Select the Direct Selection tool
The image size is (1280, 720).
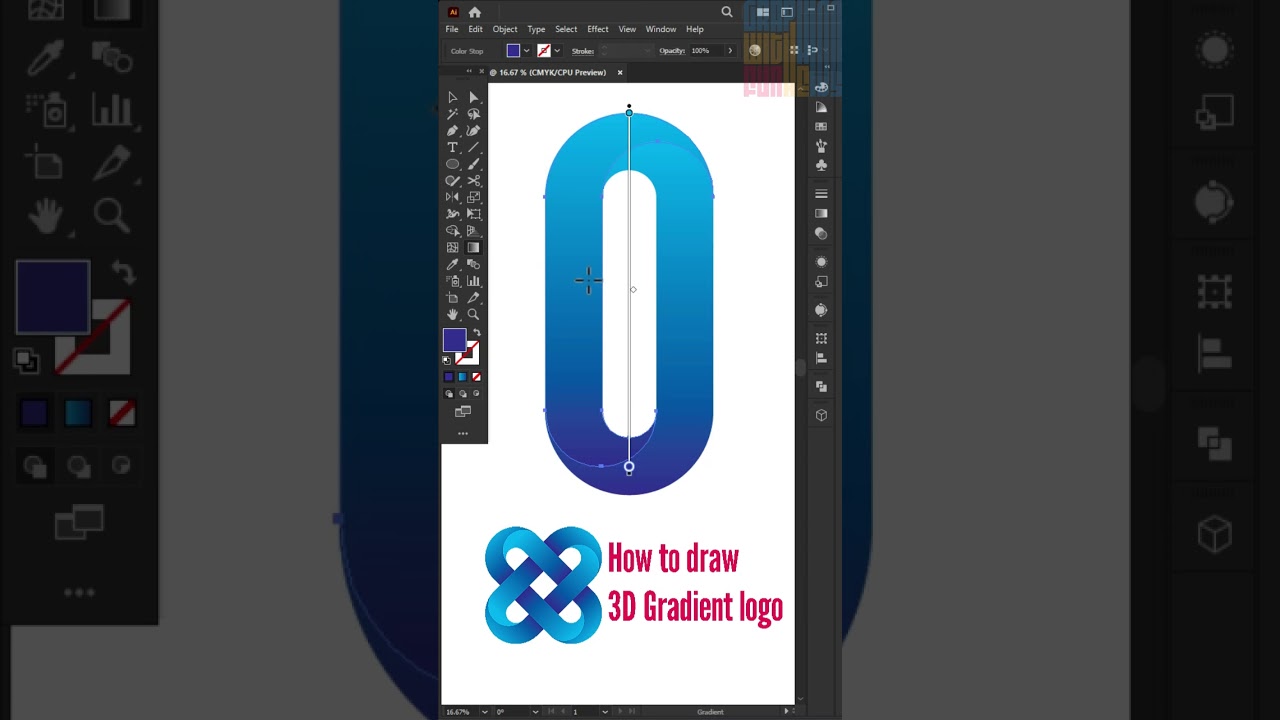coord(473,97)
